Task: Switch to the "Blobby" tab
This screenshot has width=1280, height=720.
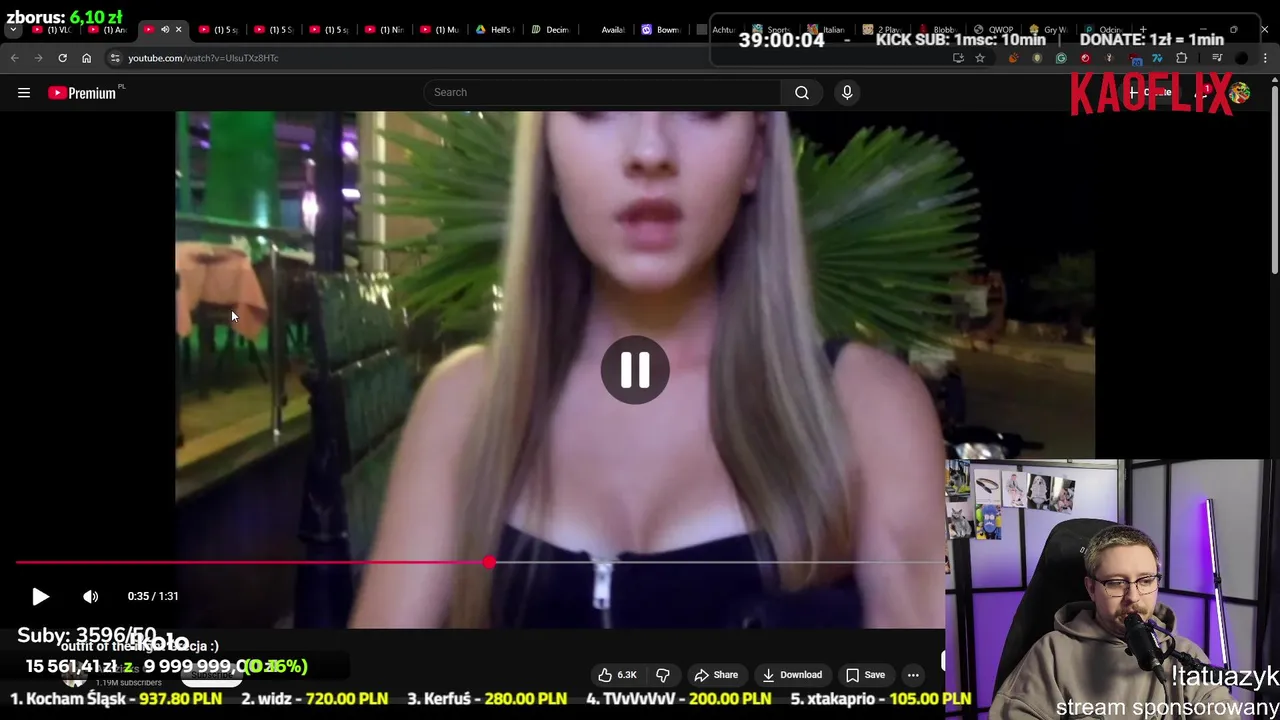Action: pyautogui.click(x=938, y=30)
